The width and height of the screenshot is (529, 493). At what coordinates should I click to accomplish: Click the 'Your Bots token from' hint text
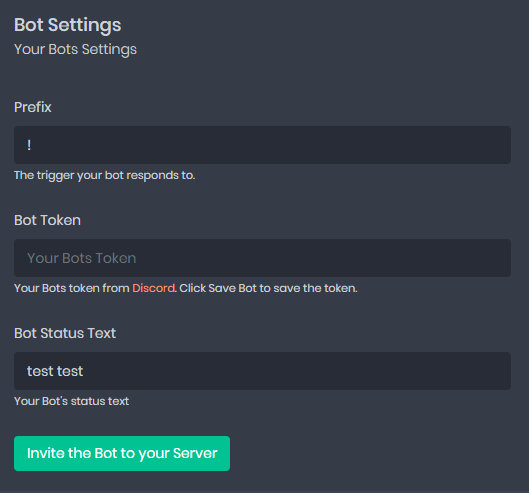(72, 288)
